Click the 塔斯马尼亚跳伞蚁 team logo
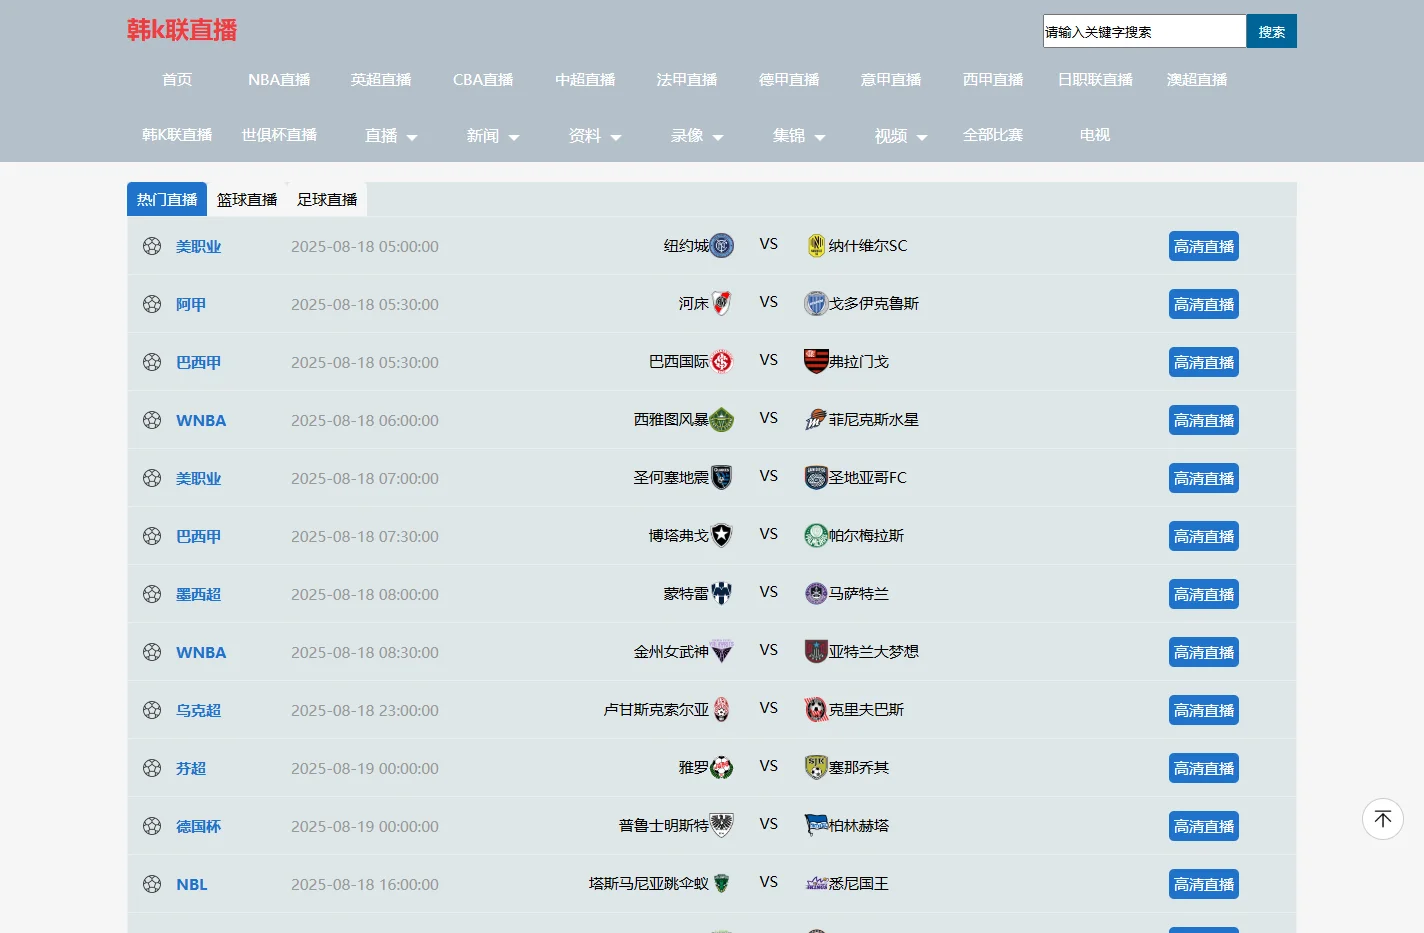This screenshot has width=1424, height=933. click(x=722, y=884)
